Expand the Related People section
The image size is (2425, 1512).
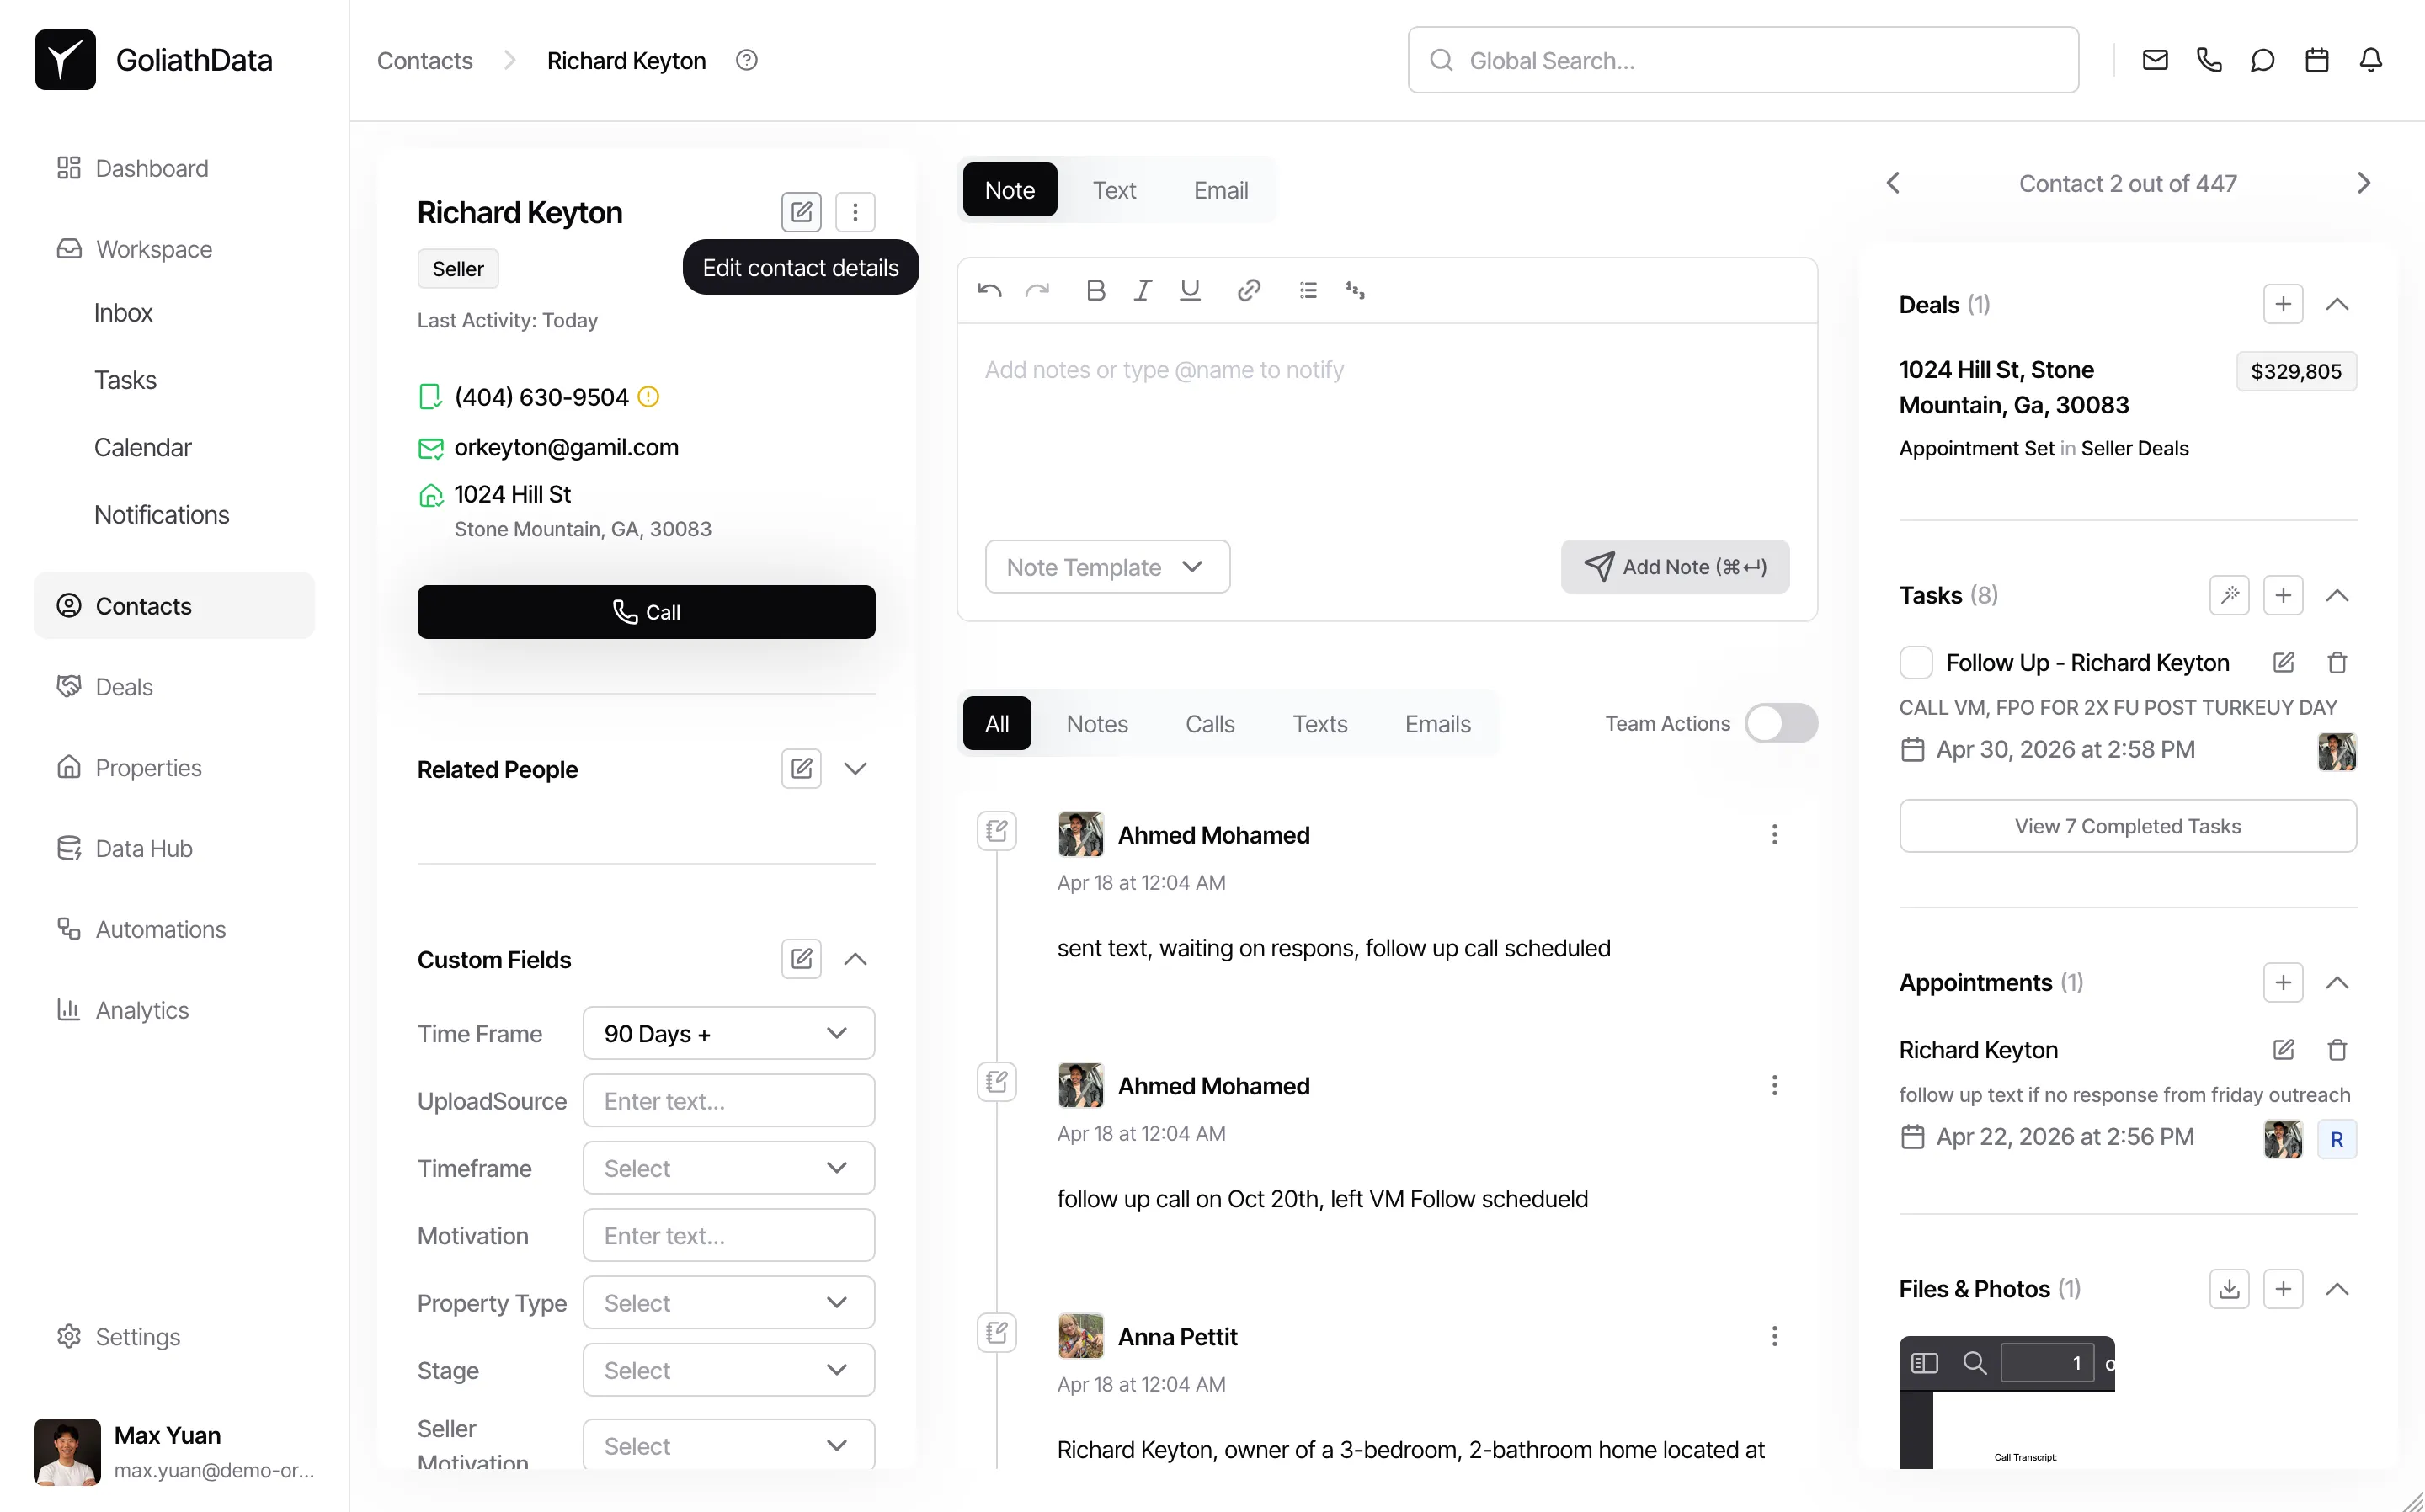point(855,768)
